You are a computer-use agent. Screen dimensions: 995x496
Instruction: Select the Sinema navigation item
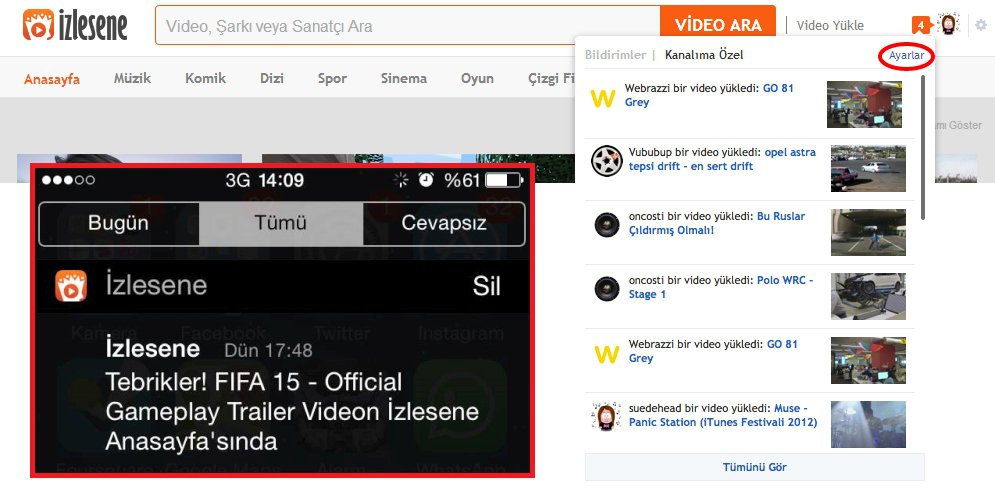click(404, 78)
